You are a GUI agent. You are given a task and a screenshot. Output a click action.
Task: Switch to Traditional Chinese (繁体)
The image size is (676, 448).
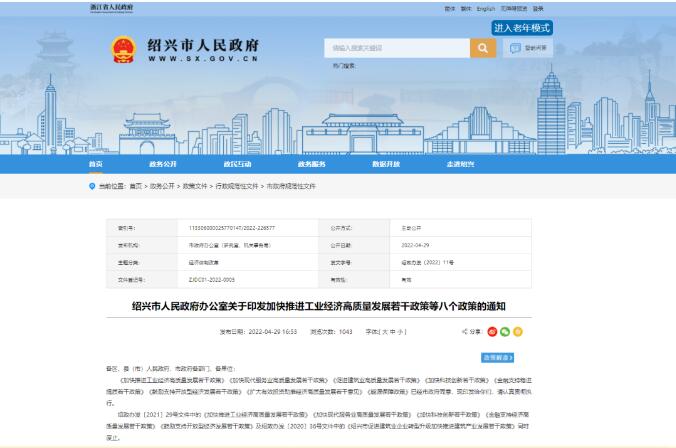(x=465, y=8)
